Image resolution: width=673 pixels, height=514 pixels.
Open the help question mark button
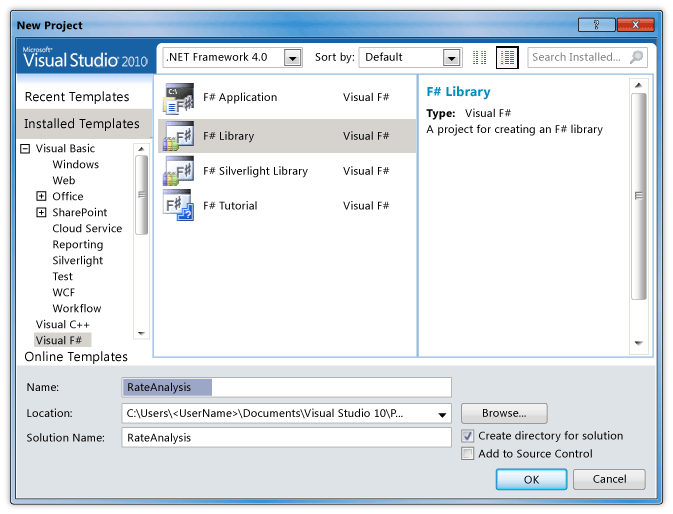[x=596, y=25]
